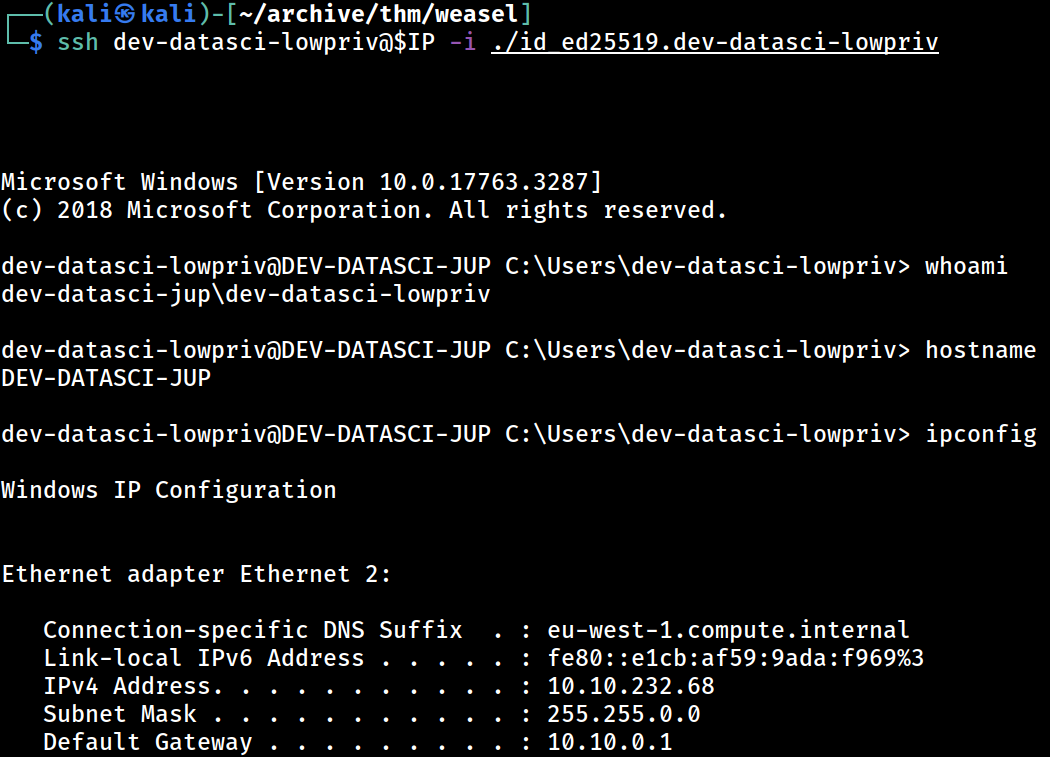This screenshot has width=1050, height=757.
Task: Click the ipconfig command text
Action: click(980, 434)
